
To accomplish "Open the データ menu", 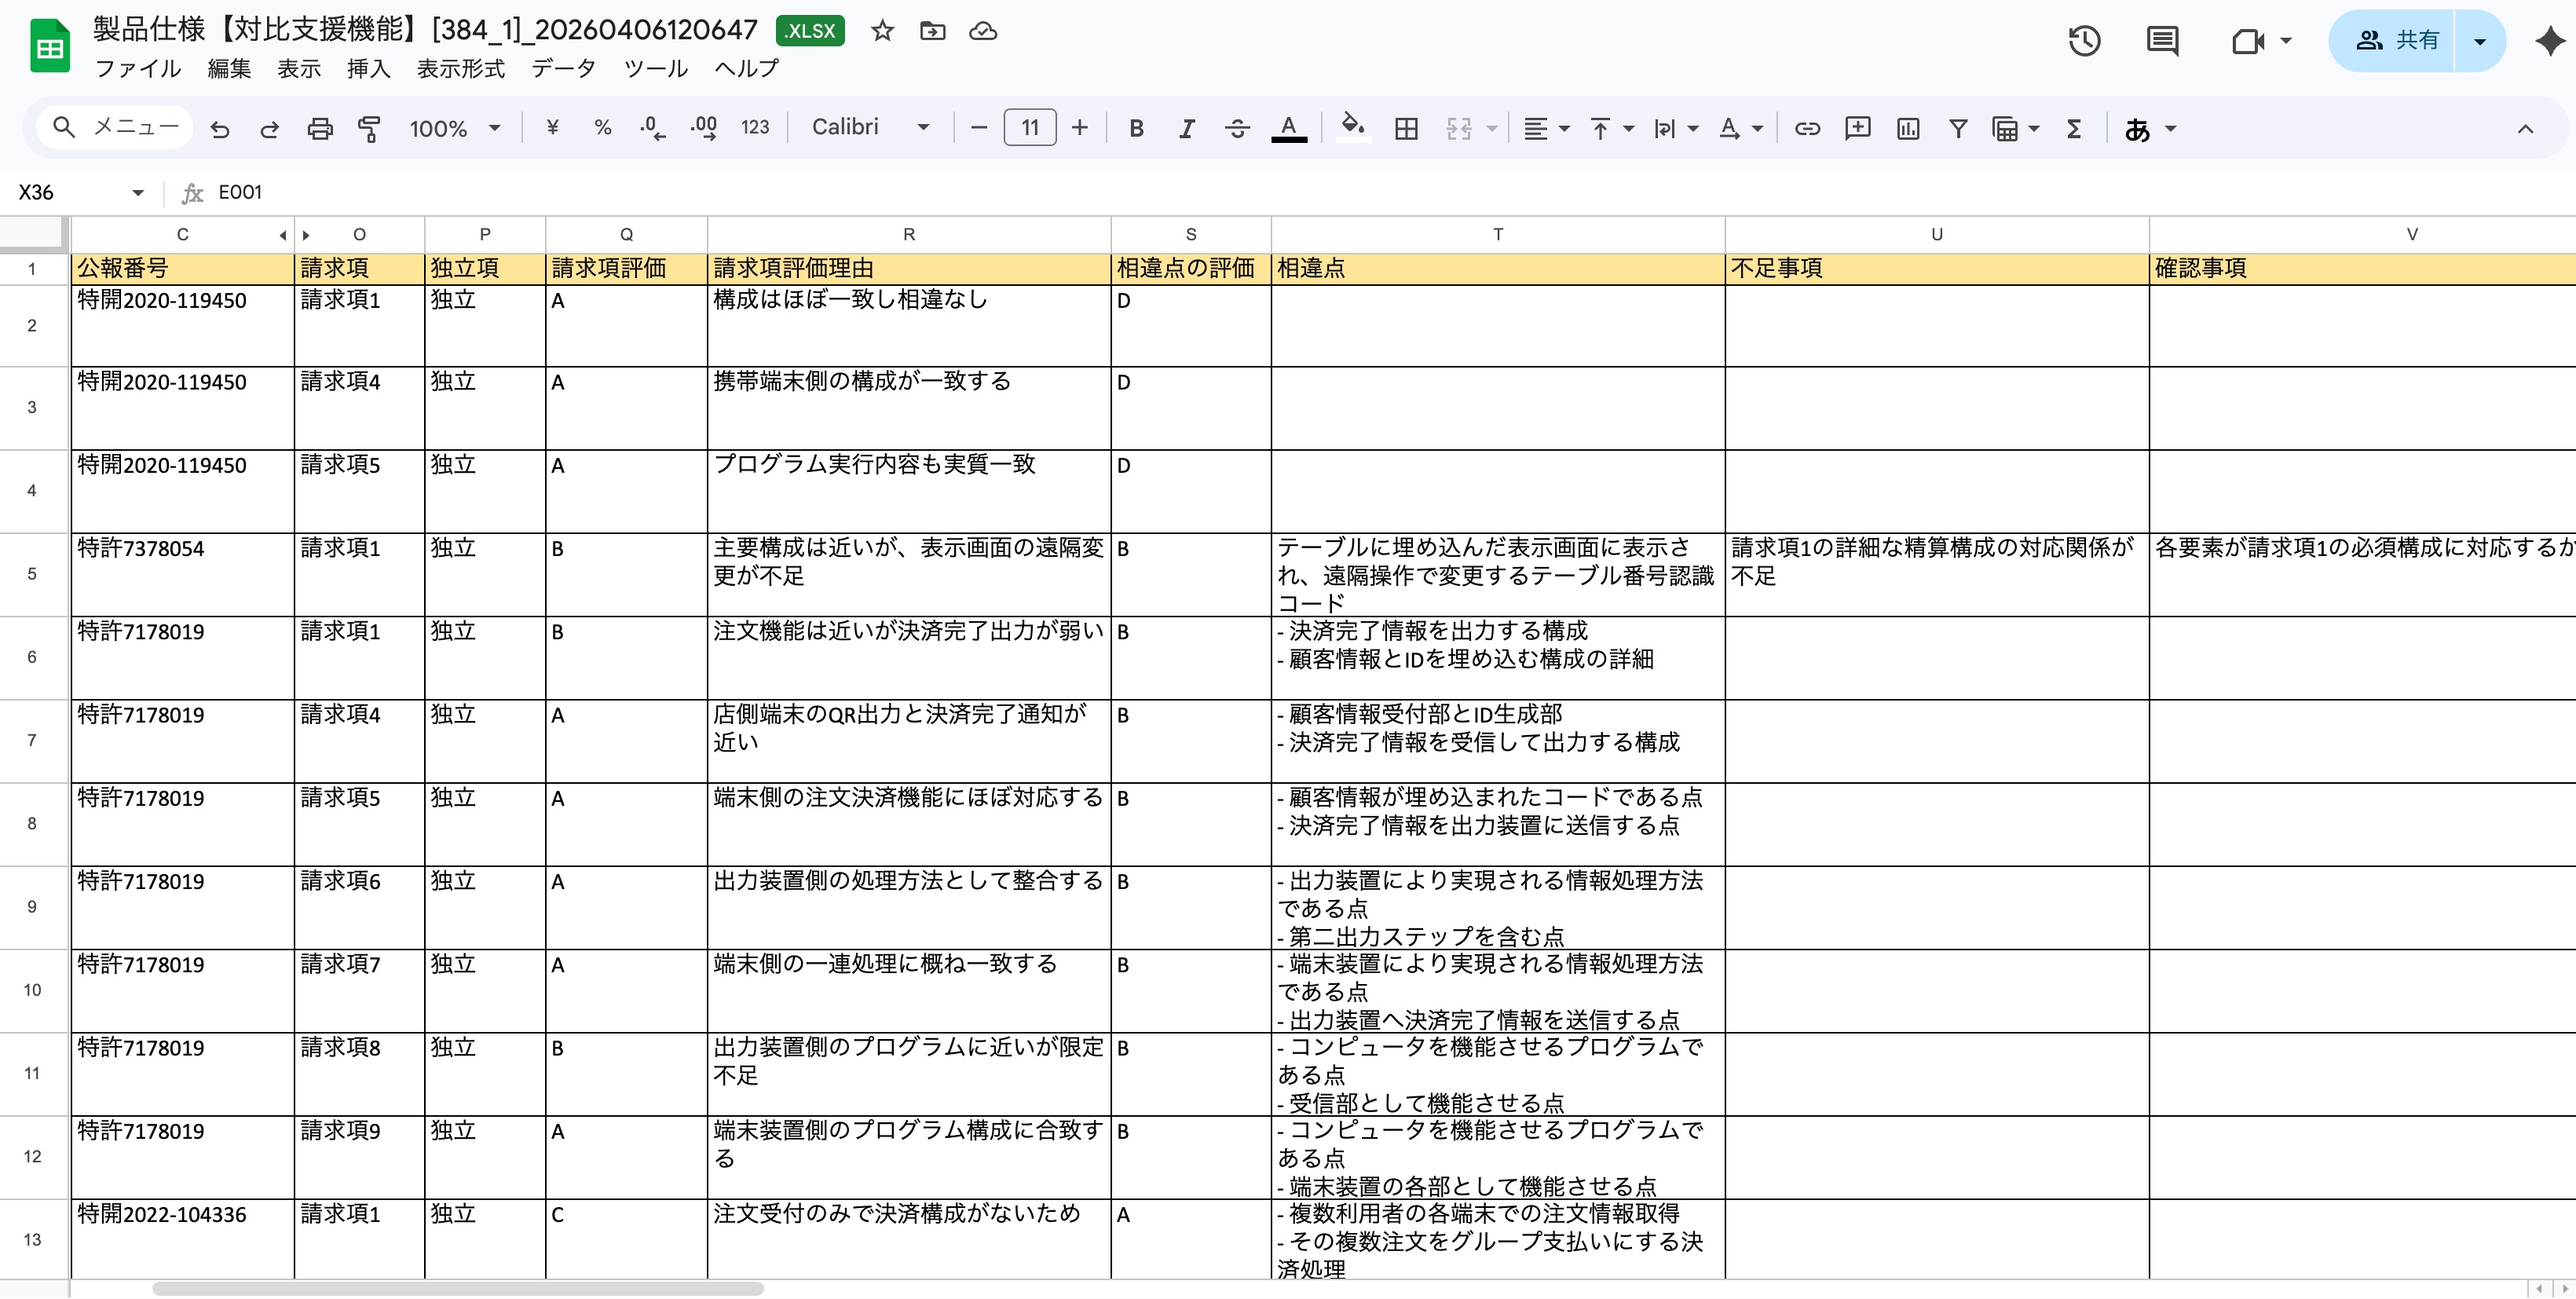I will click(564, 68).
